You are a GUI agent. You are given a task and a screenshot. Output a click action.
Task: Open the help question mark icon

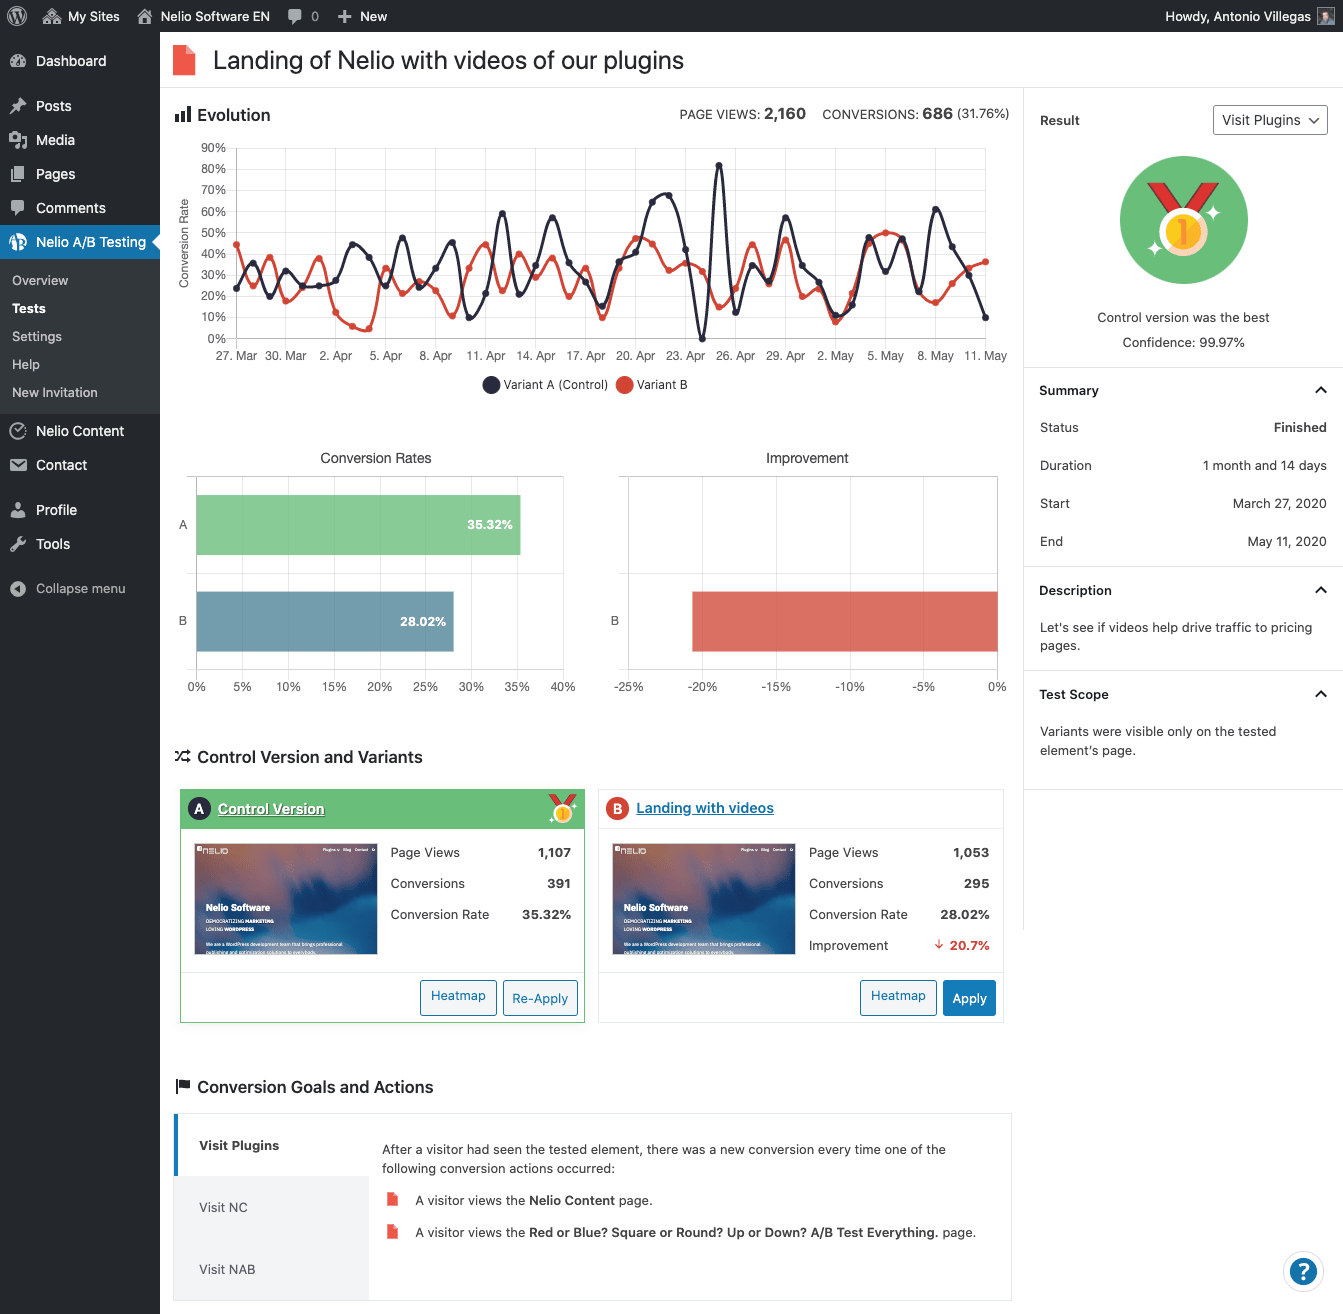click(x=1303, y=1271)
